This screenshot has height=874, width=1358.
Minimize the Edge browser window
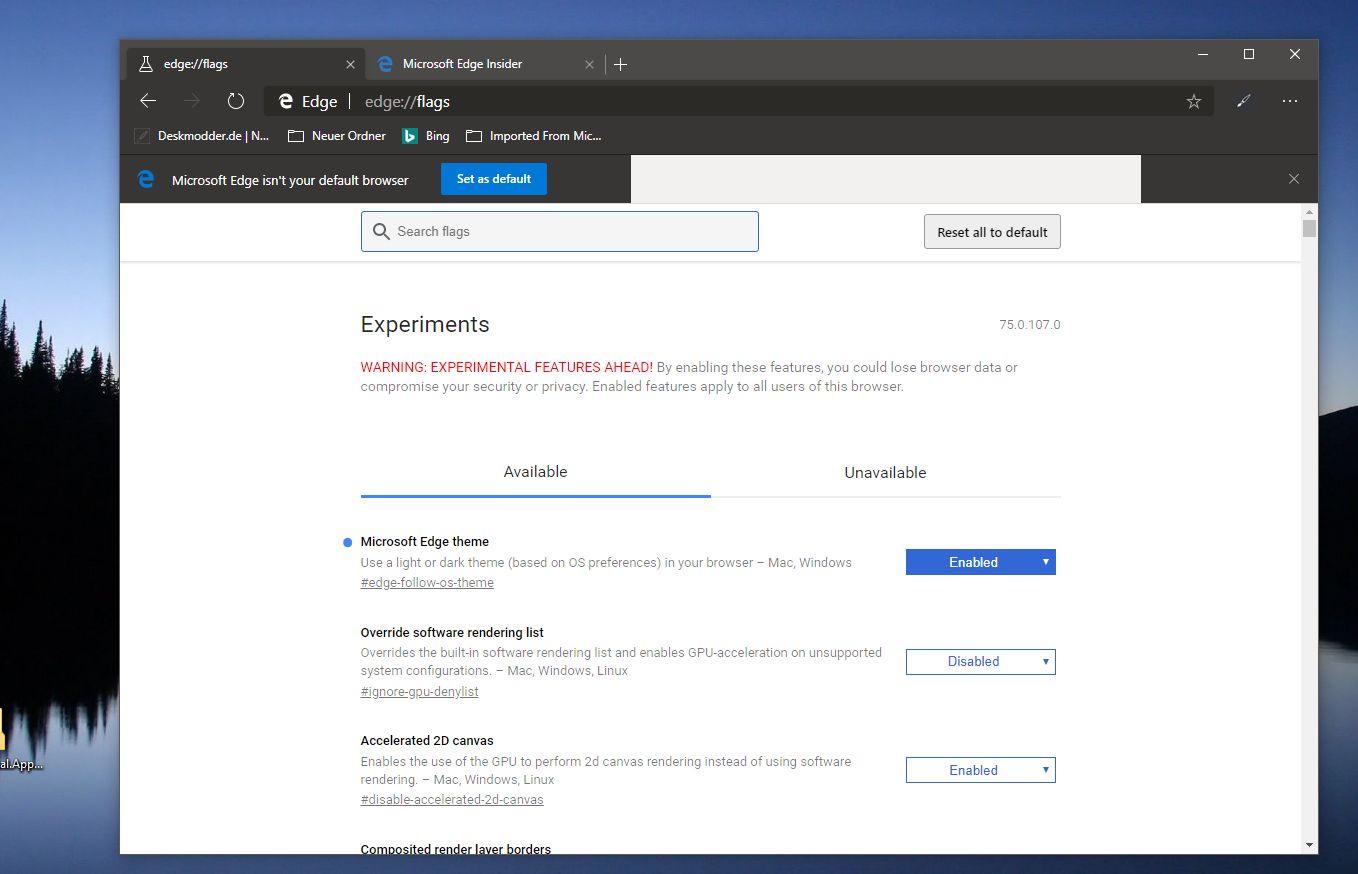pyautogui.click(x=1203, y=54)
